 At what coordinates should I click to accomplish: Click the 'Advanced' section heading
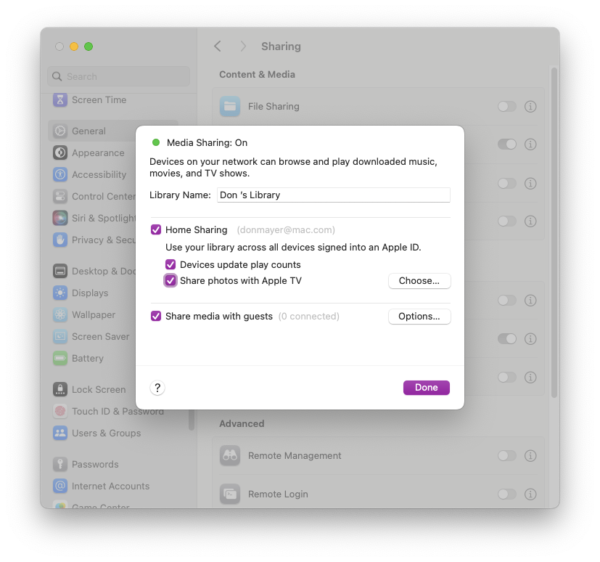coord(242,424)
